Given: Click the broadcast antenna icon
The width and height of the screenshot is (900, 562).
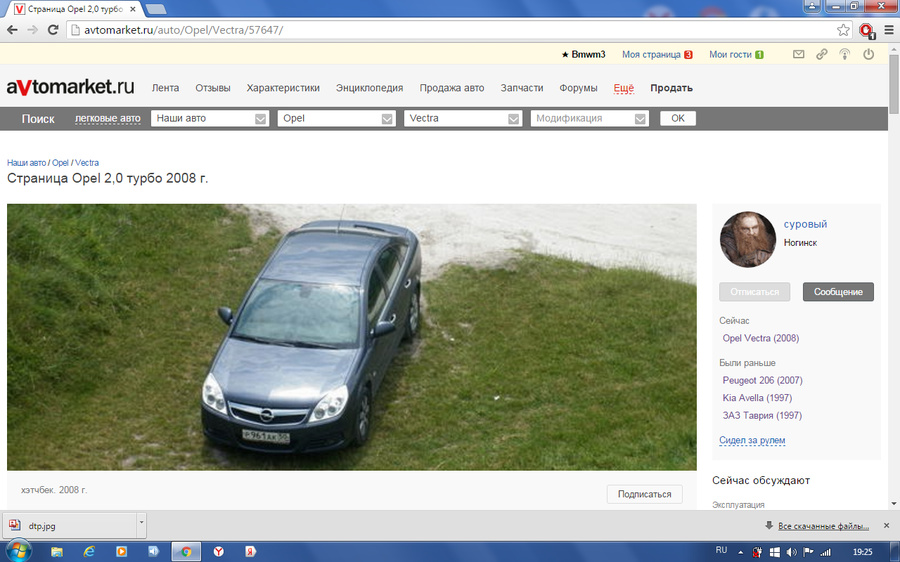Looking at the screenshot, I should pyautogui.click(x=844, y=55).
